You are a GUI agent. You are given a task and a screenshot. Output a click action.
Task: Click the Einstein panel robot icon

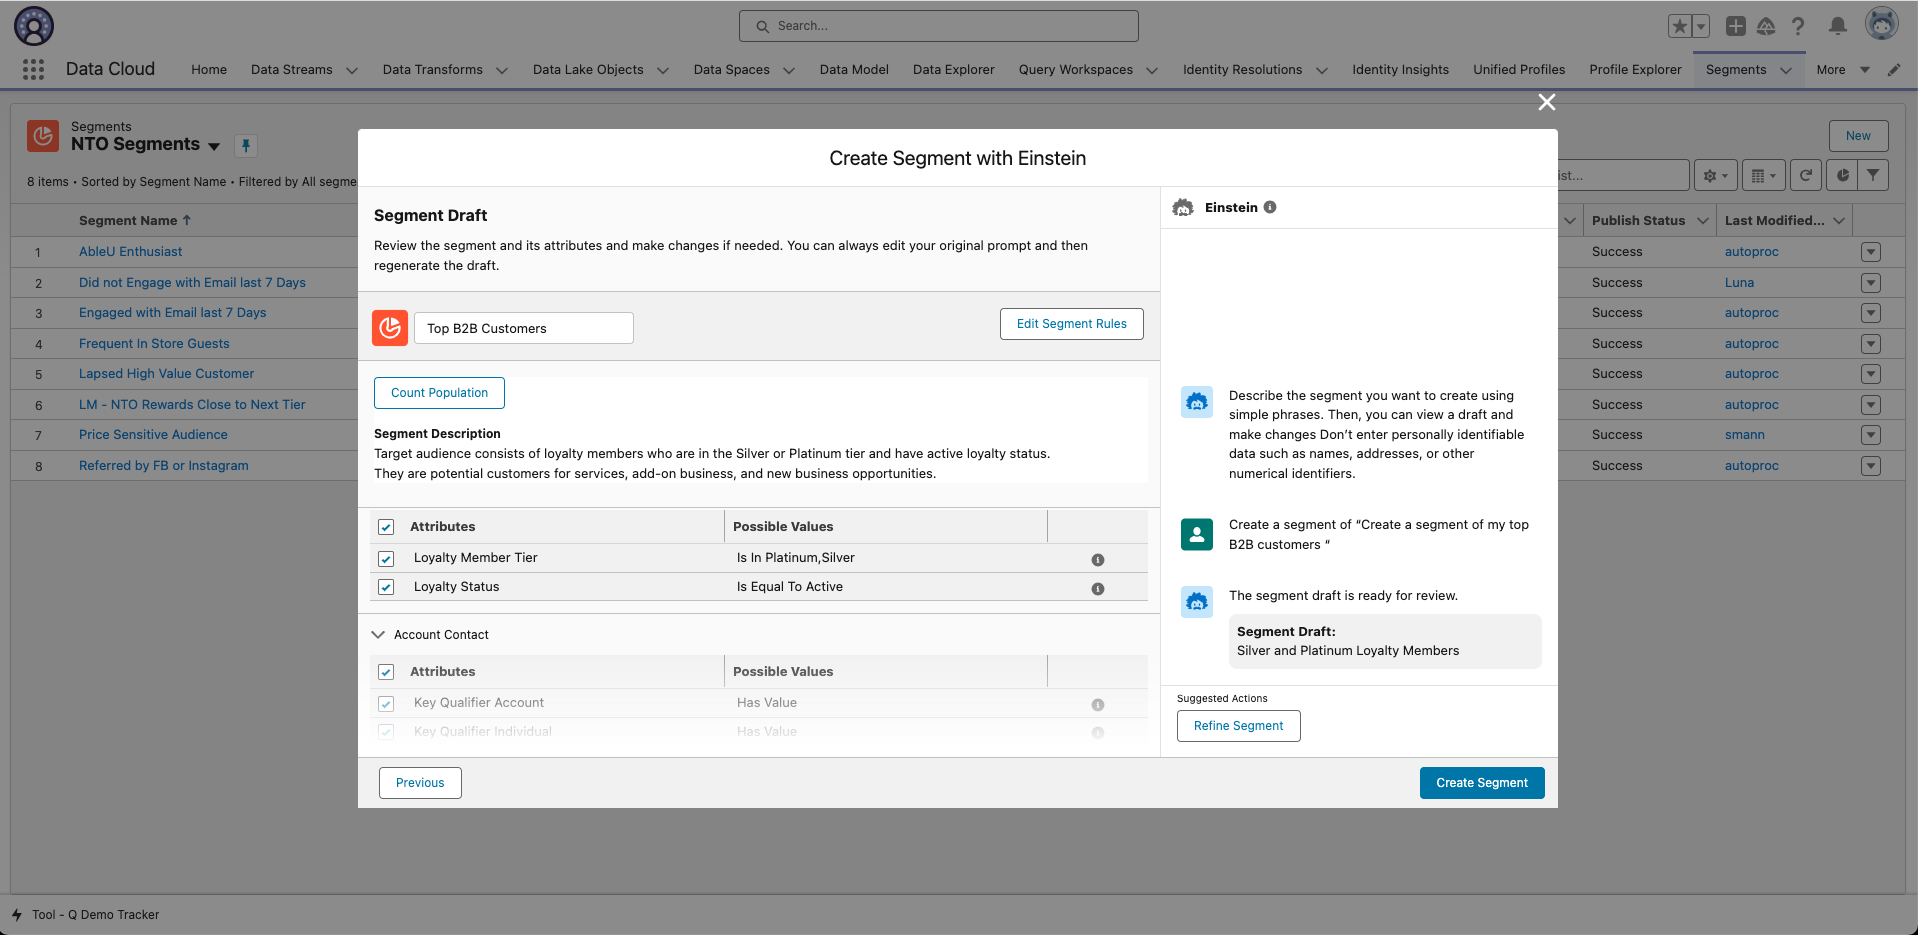1184,208
